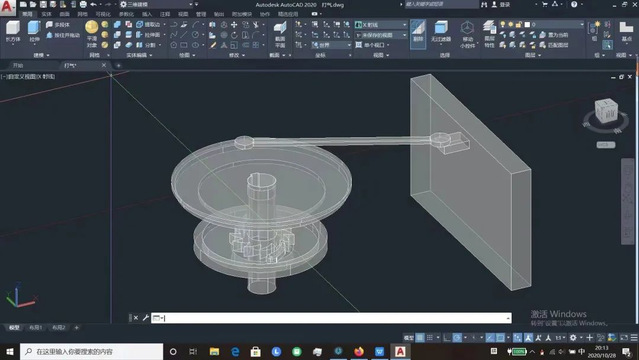This screenshot has width=639, height=360.
Task: Click the ViewCube in the drawing area
Action: coord(606,110)
